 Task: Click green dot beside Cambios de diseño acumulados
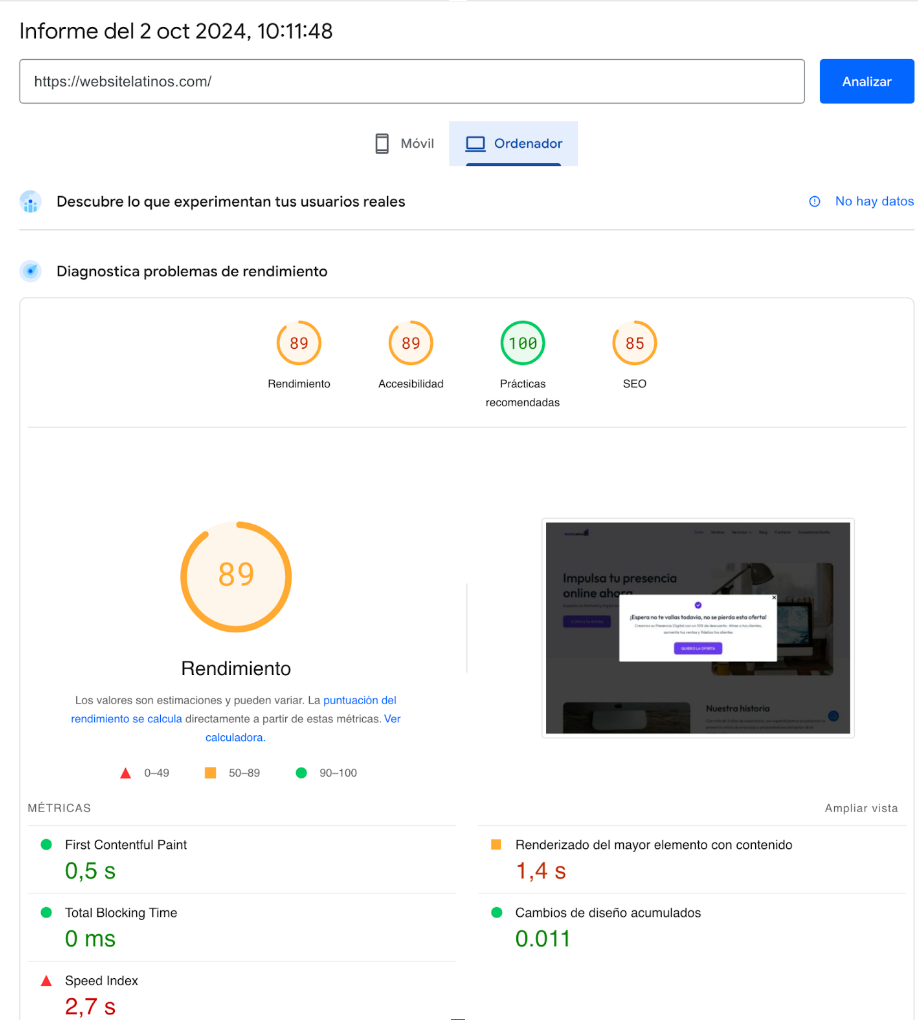point(496,913)
